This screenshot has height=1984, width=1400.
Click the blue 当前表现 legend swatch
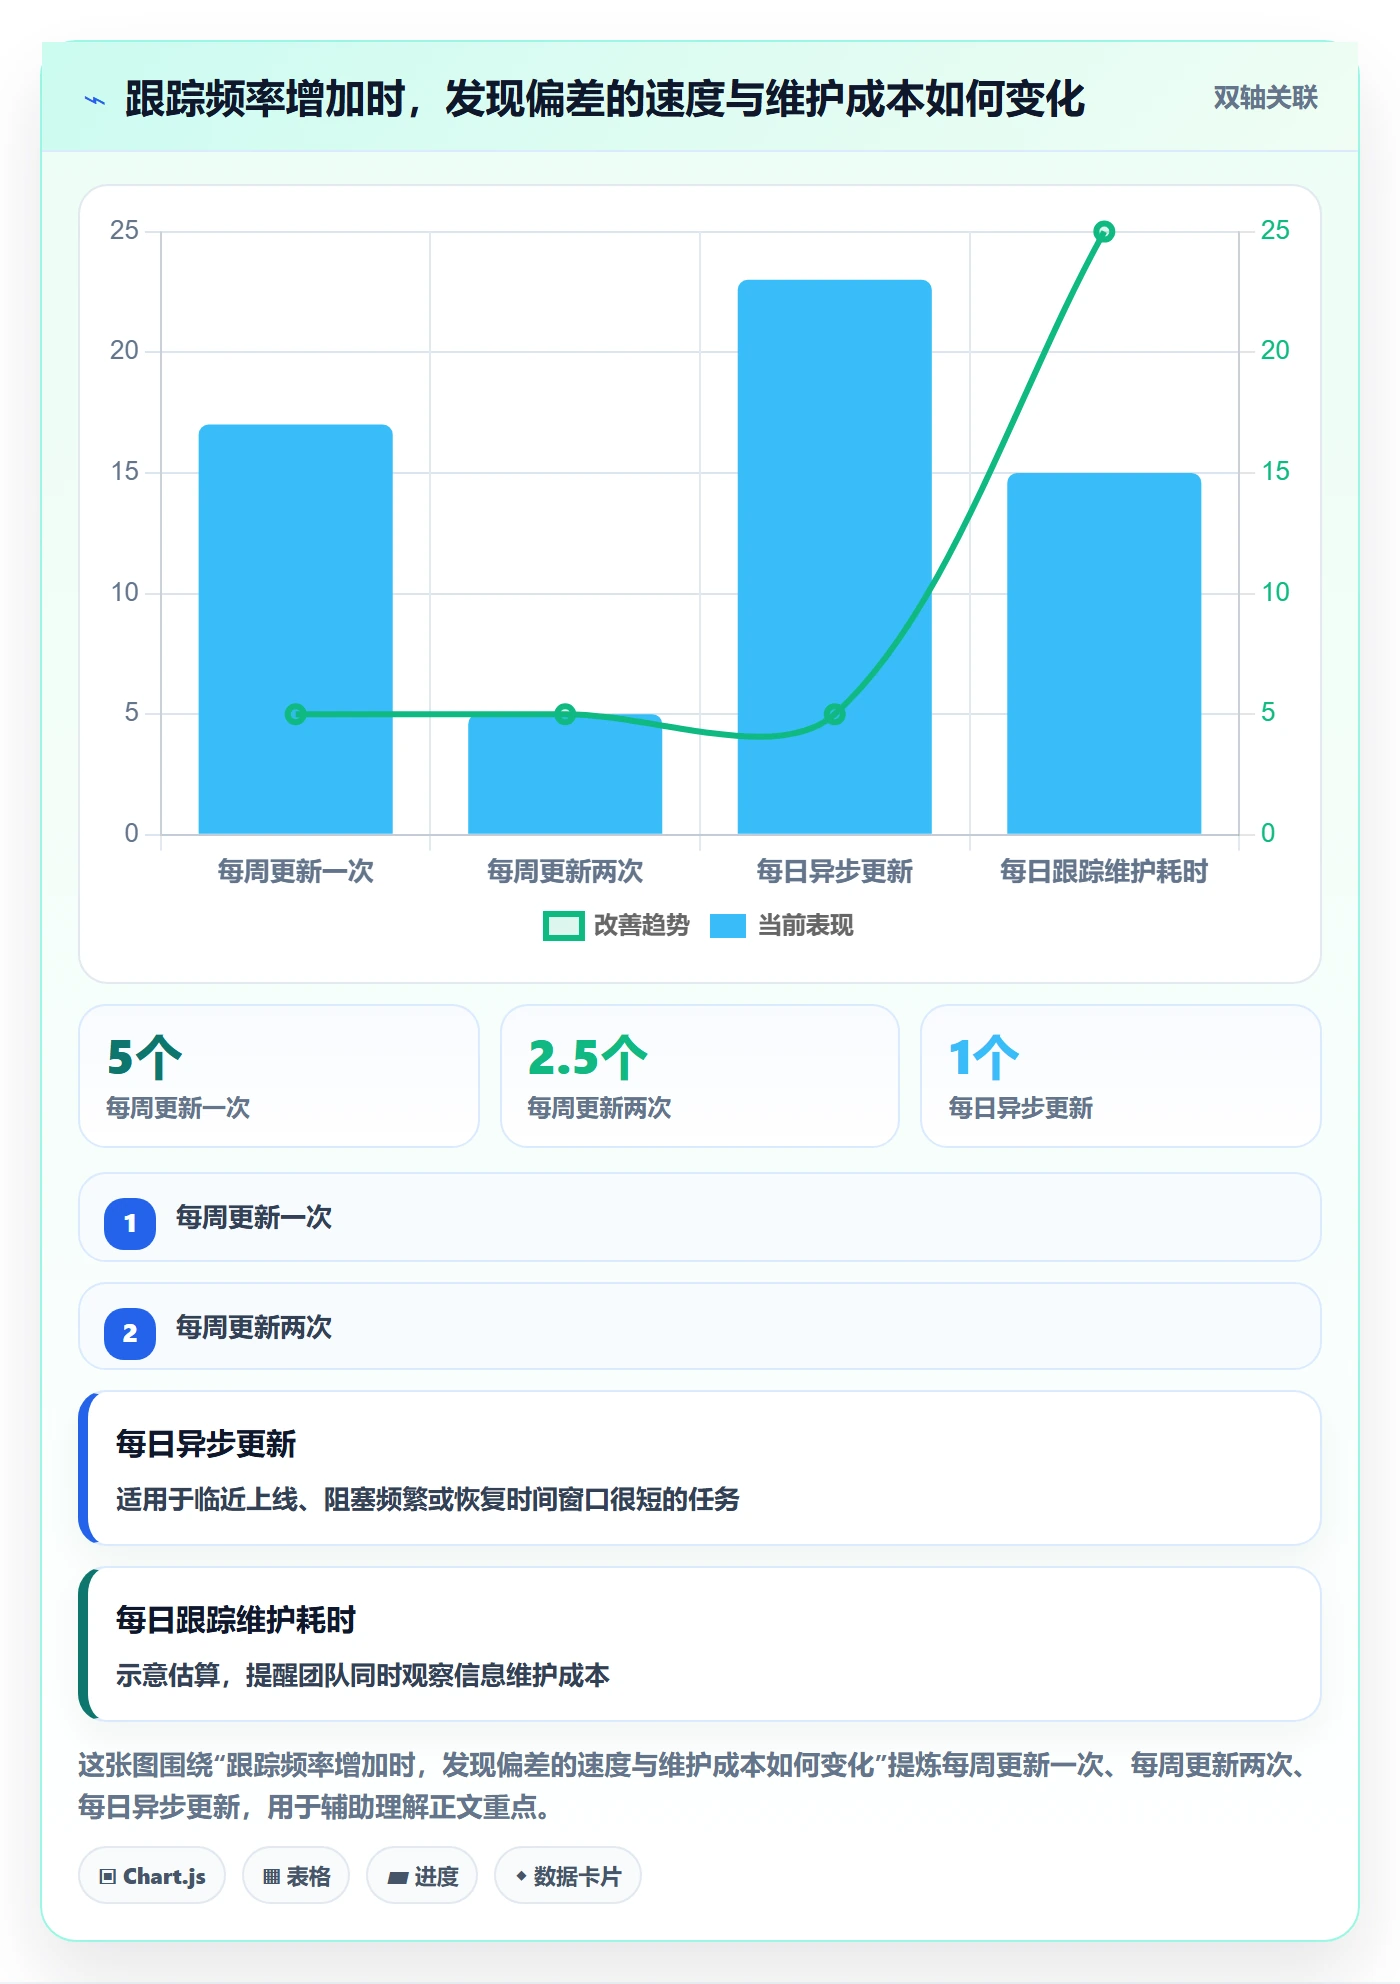click(728, 926)
